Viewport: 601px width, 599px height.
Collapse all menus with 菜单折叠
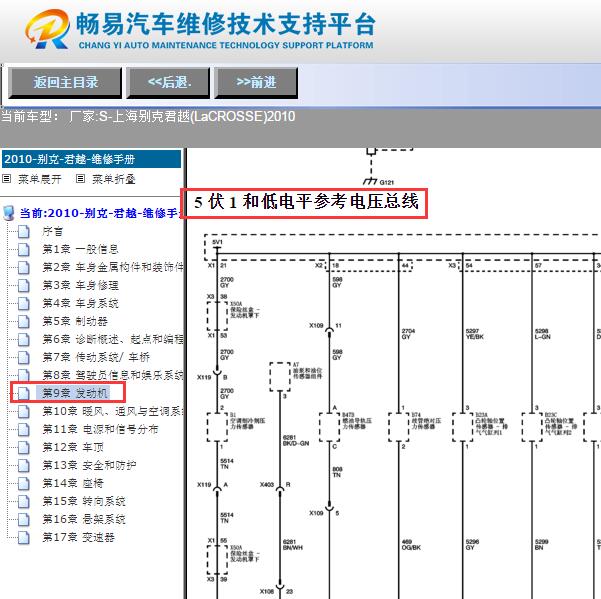pyautogui.click(x=114, y=179)
